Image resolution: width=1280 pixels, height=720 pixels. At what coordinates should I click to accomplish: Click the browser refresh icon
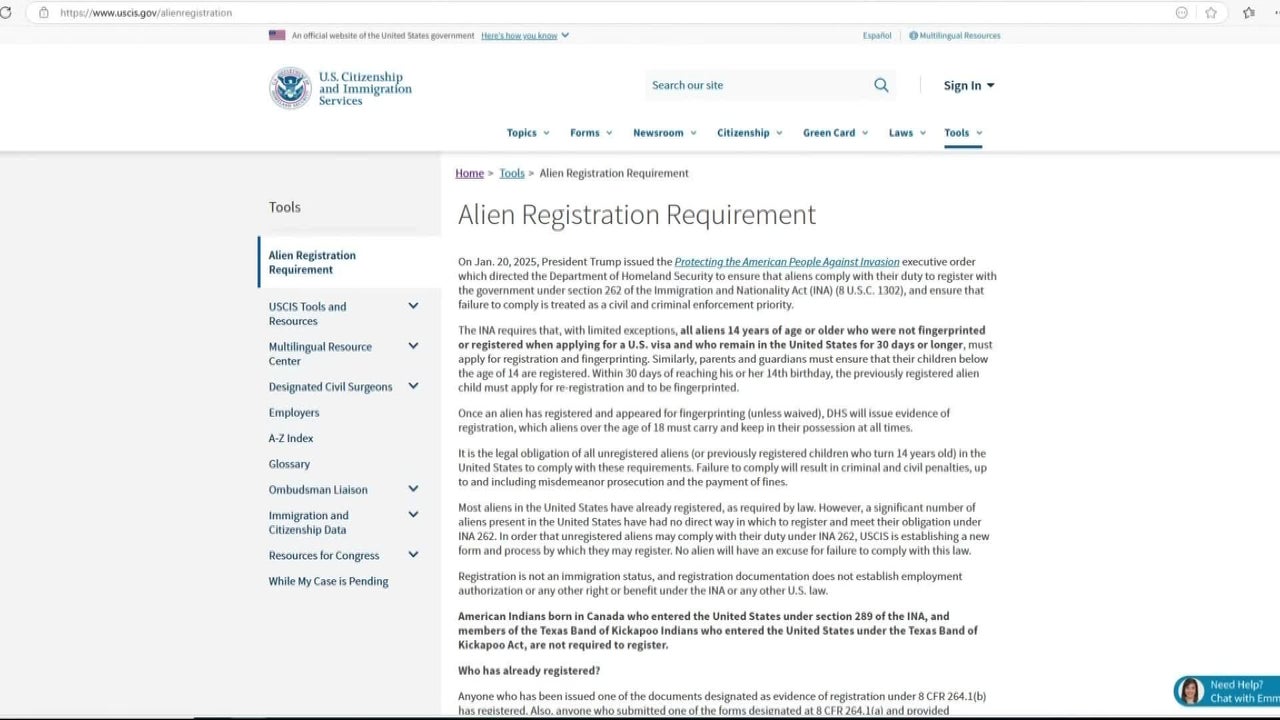[x=5, y=13]
